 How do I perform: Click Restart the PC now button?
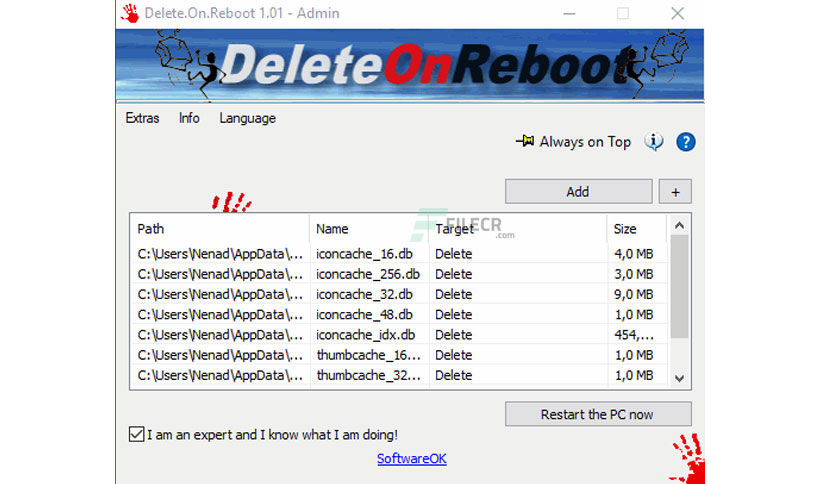[x=598, y=414]
